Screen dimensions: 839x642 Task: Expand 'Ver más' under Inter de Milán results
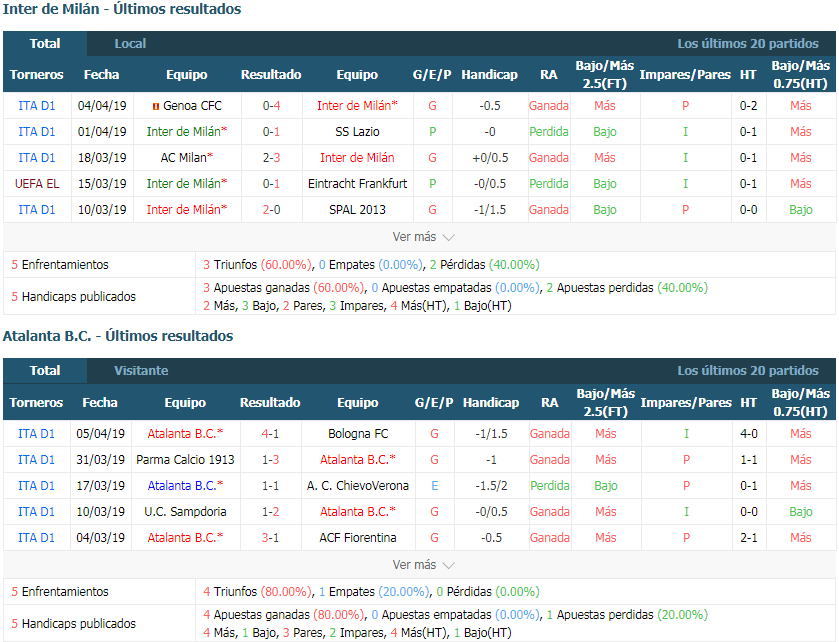click(423, 236)
